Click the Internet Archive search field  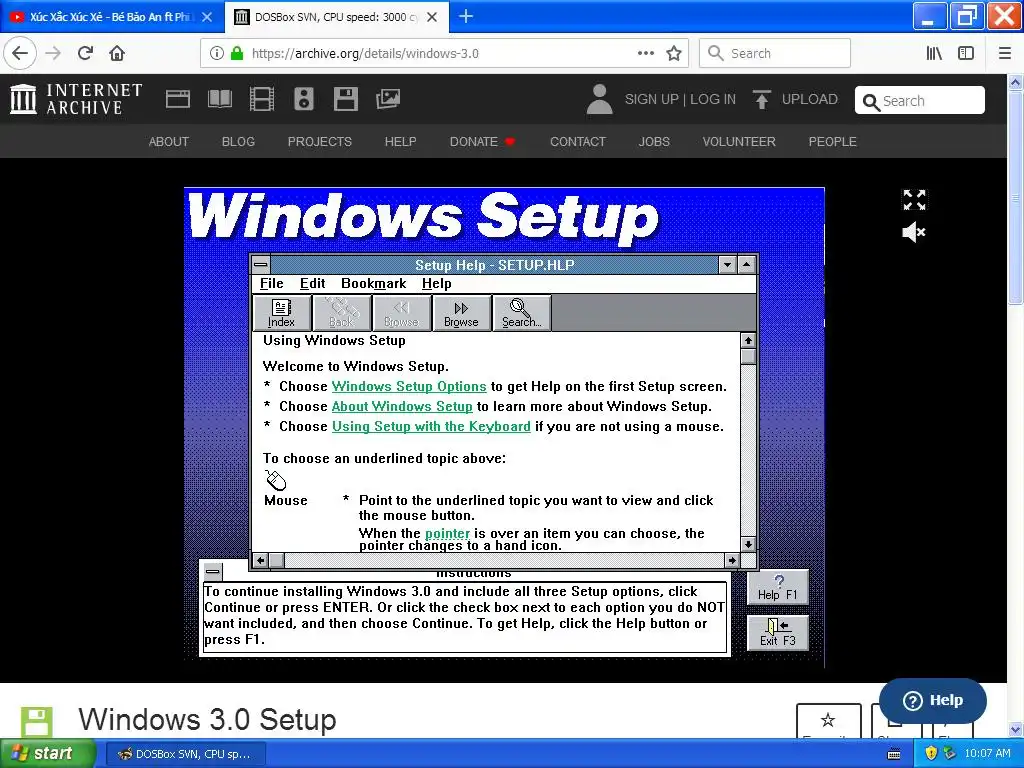920,101
